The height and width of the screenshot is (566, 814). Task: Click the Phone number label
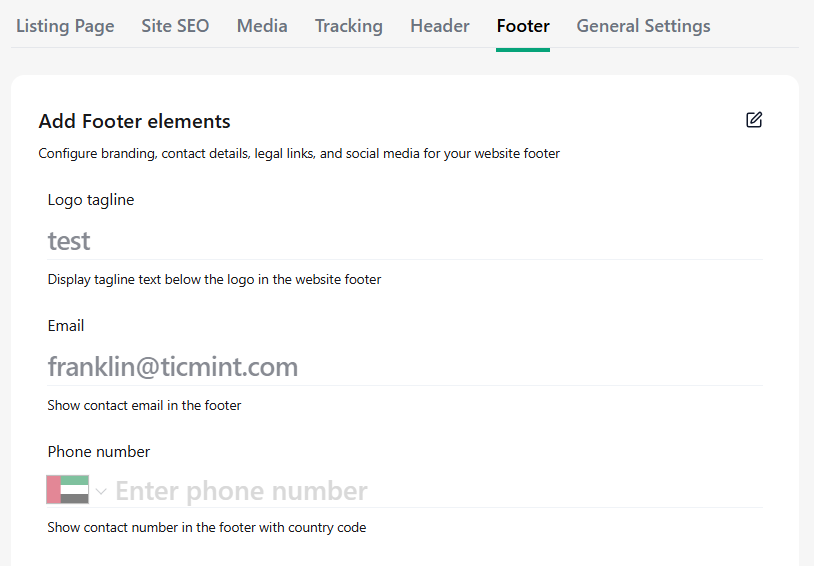99,452
